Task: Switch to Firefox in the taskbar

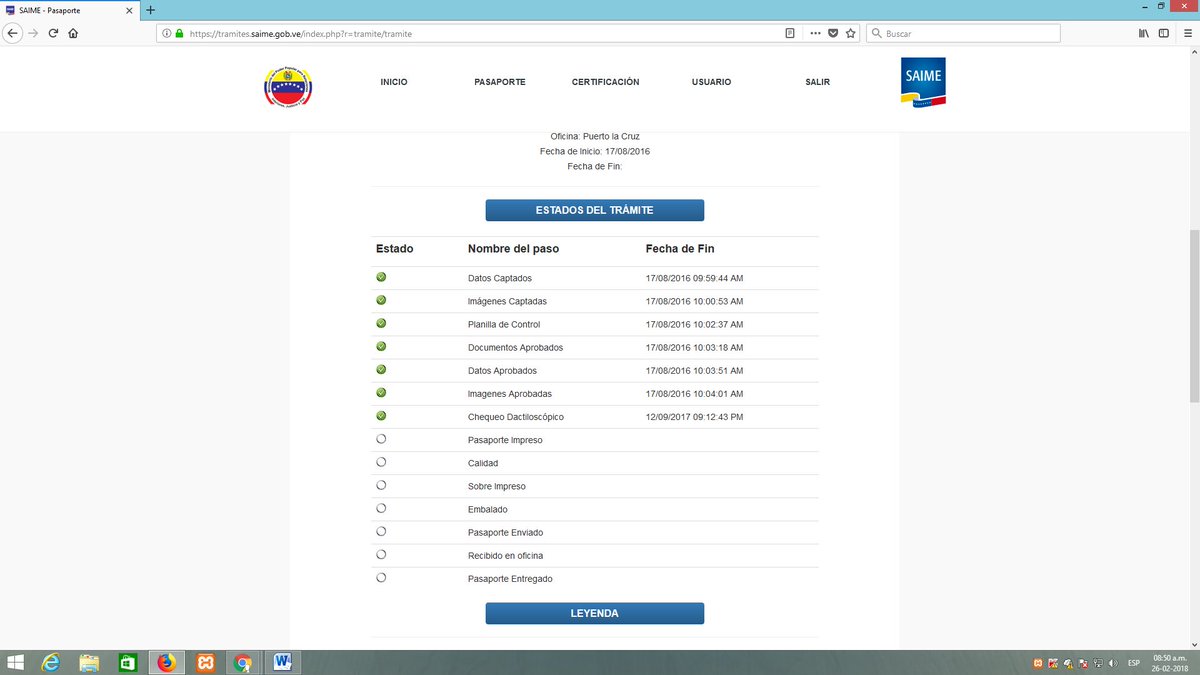Action: 166,662
